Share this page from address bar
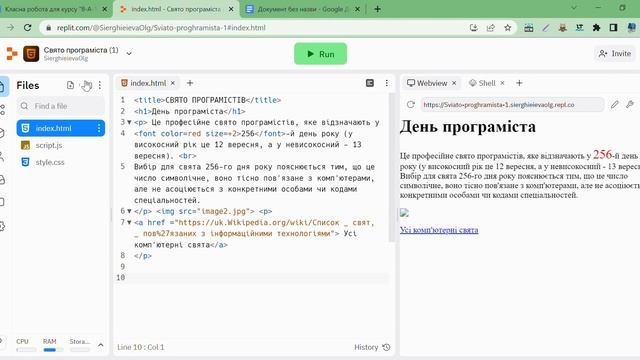The height and width of the screenshot is (360, 640). pos(491,28)
